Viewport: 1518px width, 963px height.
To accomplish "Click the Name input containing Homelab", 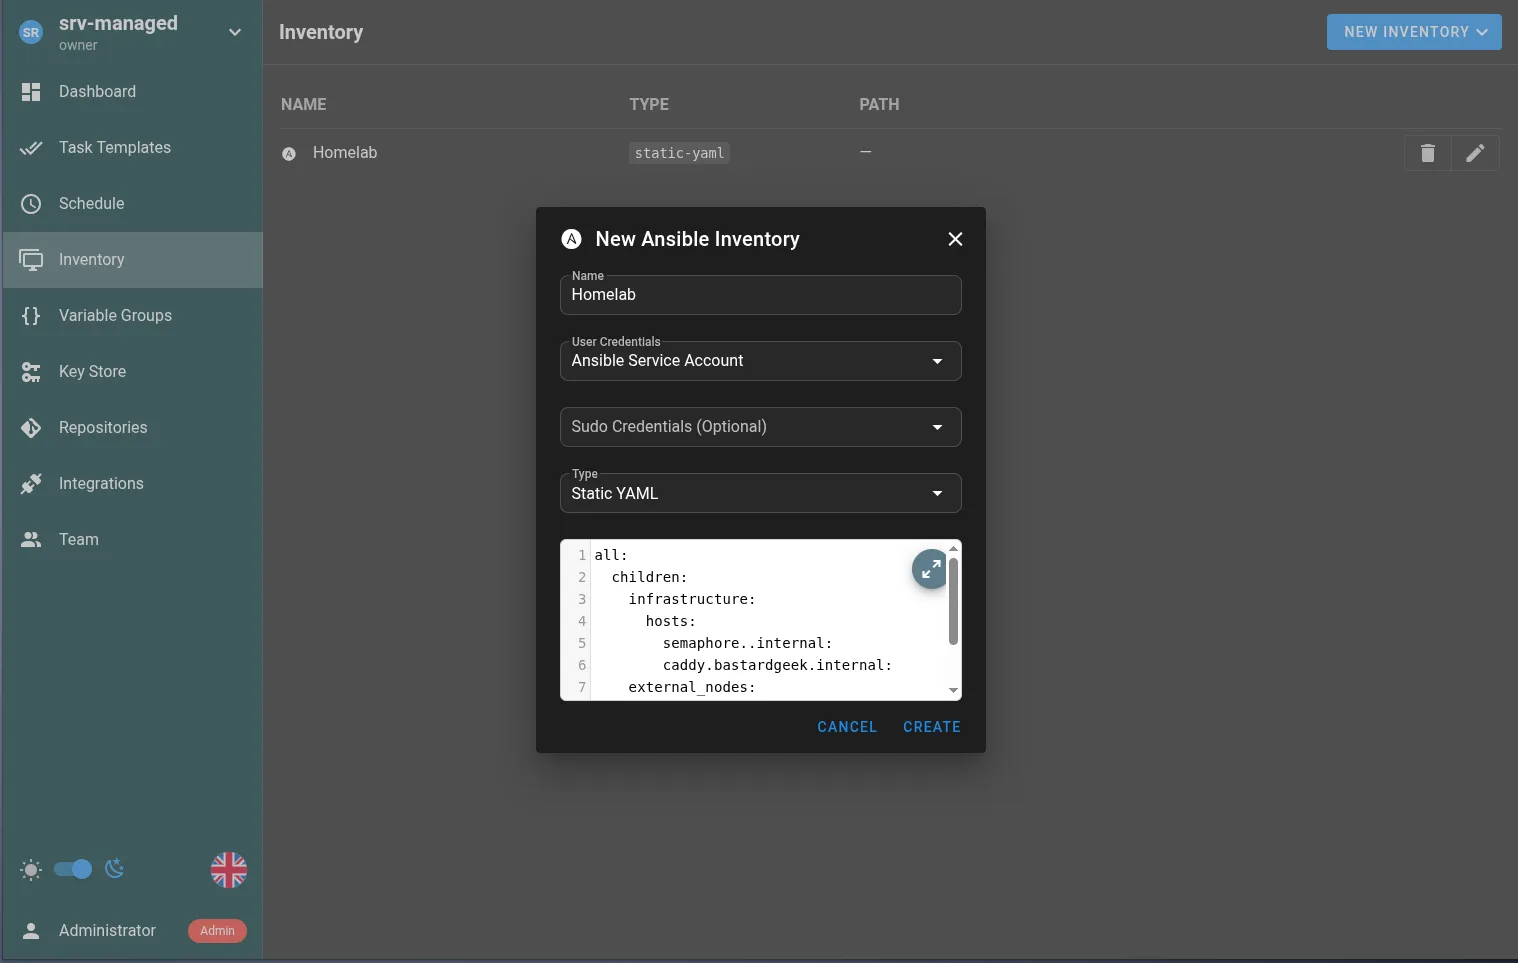I will tap(760, 295).
